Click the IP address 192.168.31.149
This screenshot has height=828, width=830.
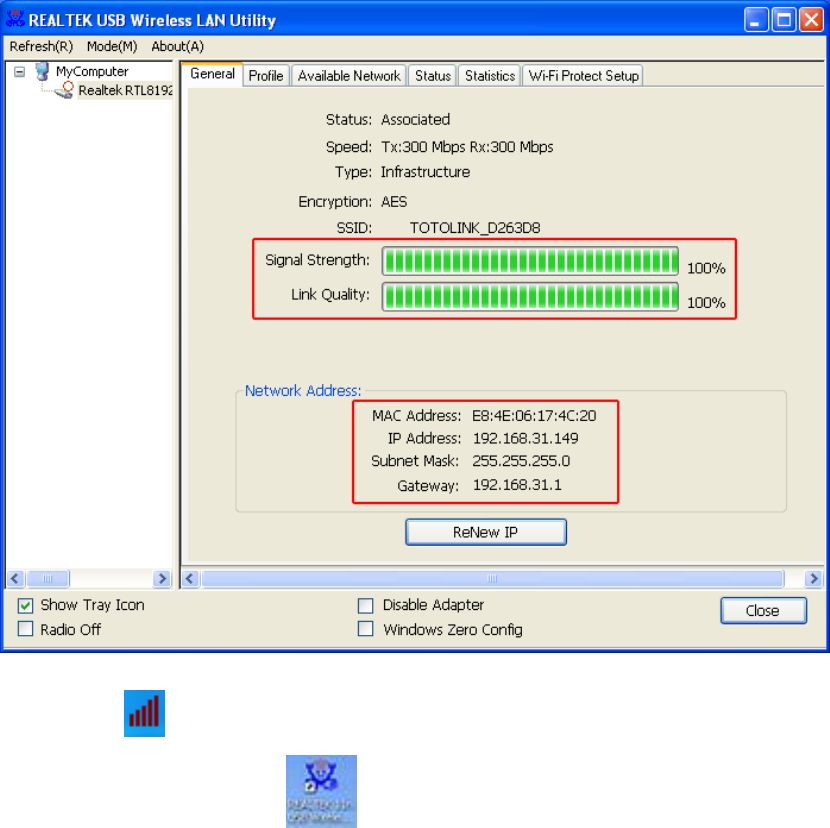pos(525,438)
